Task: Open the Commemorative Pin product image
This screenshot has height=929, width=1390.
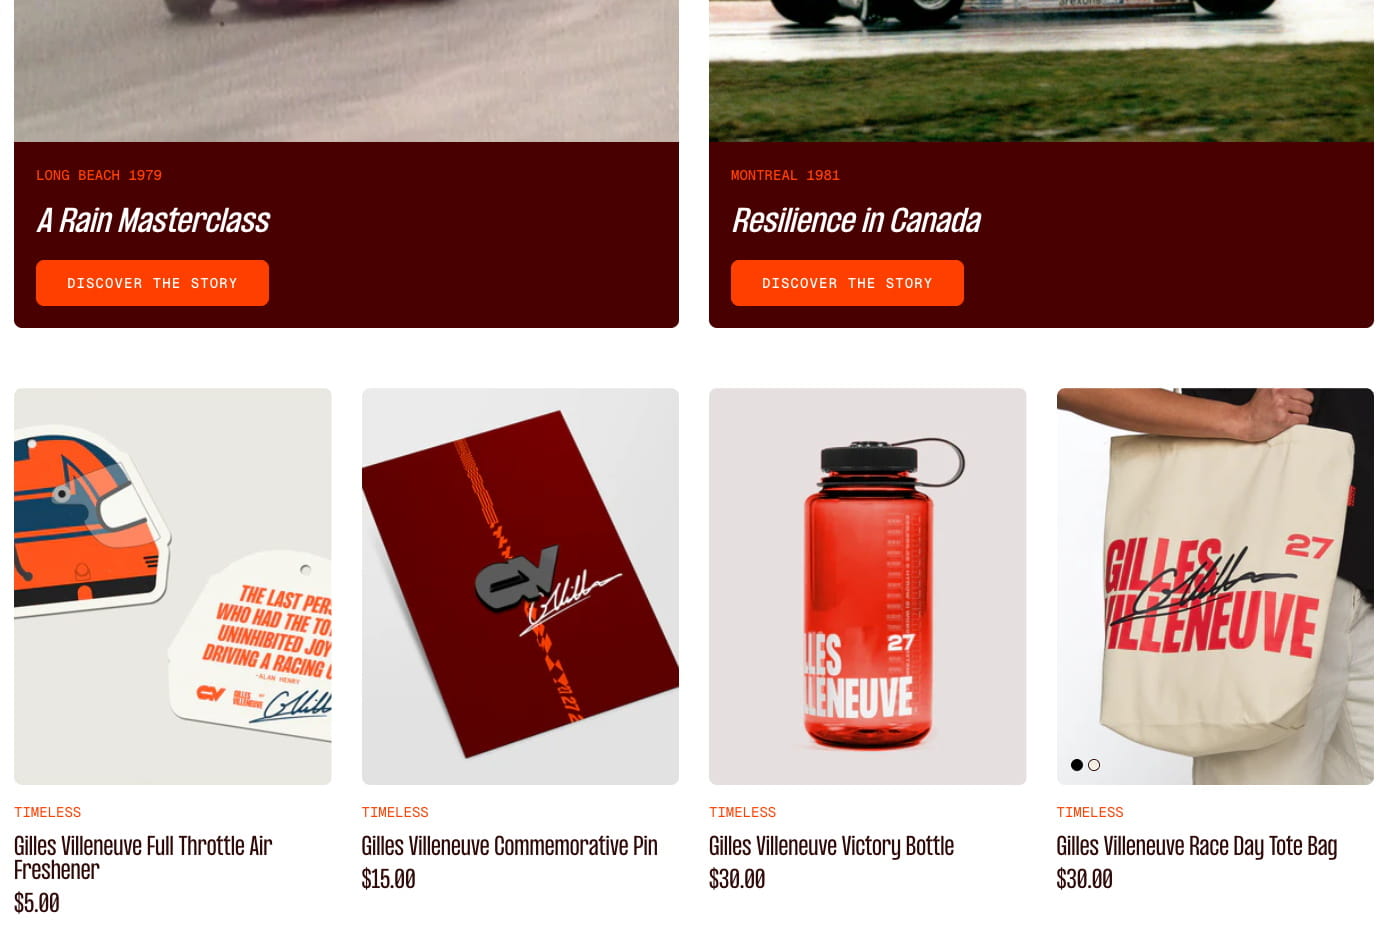Action: pos(520,586)
